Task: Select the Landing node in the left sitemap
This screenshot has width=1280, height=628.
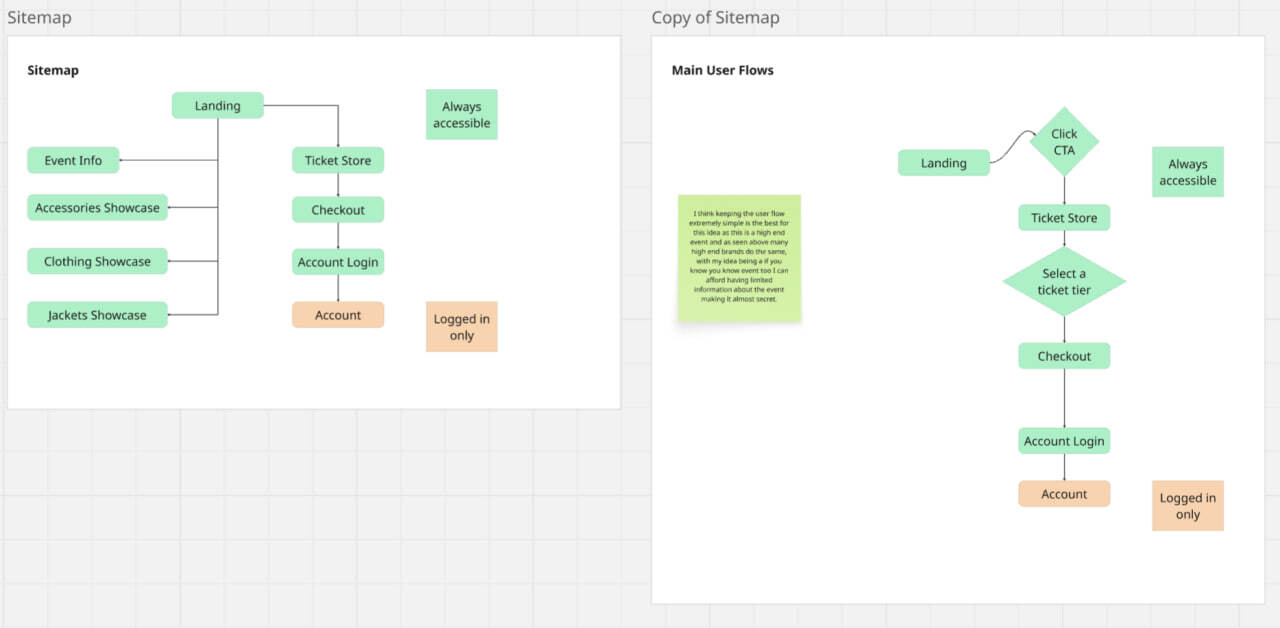Action: click(217, 105)
